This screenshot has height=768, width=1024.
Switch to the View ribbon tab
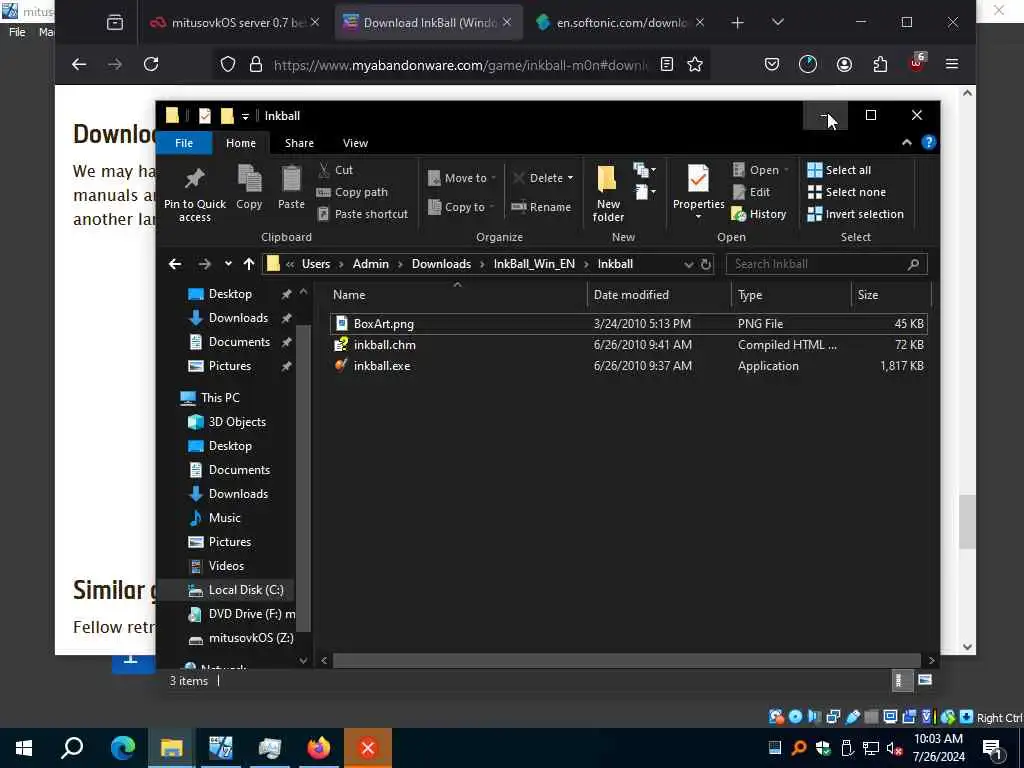pos(355,142)
